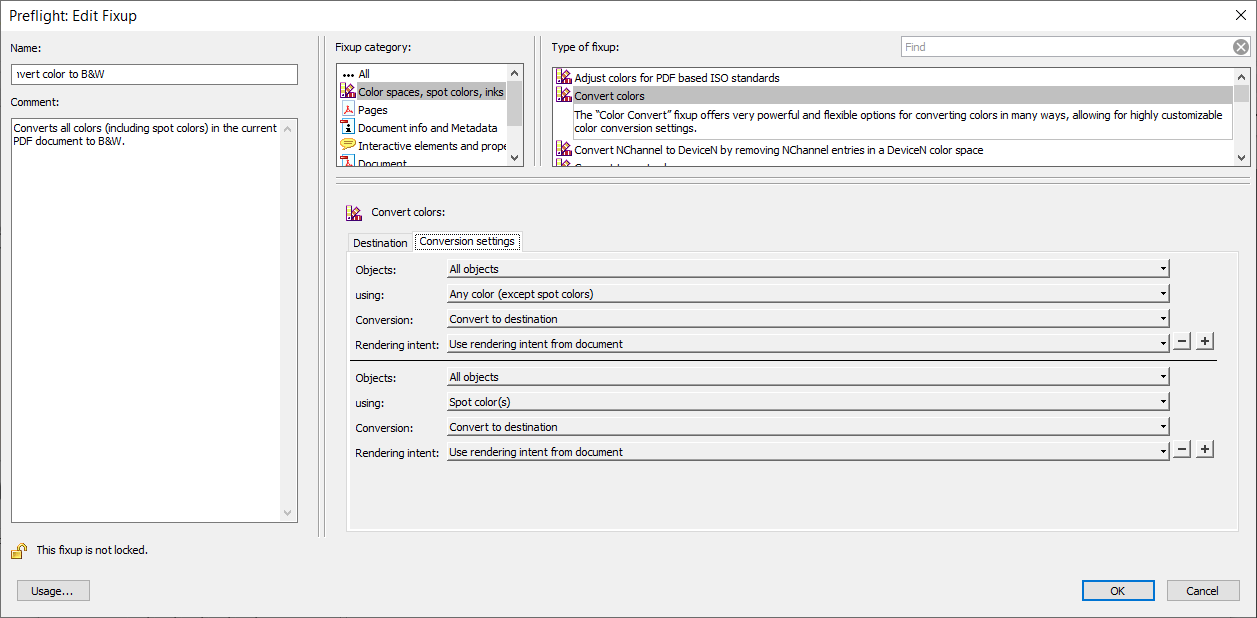Screen dimensions: 1257x618
Task: Open first Rendering intent dropdown
Action: click(807, 344)
